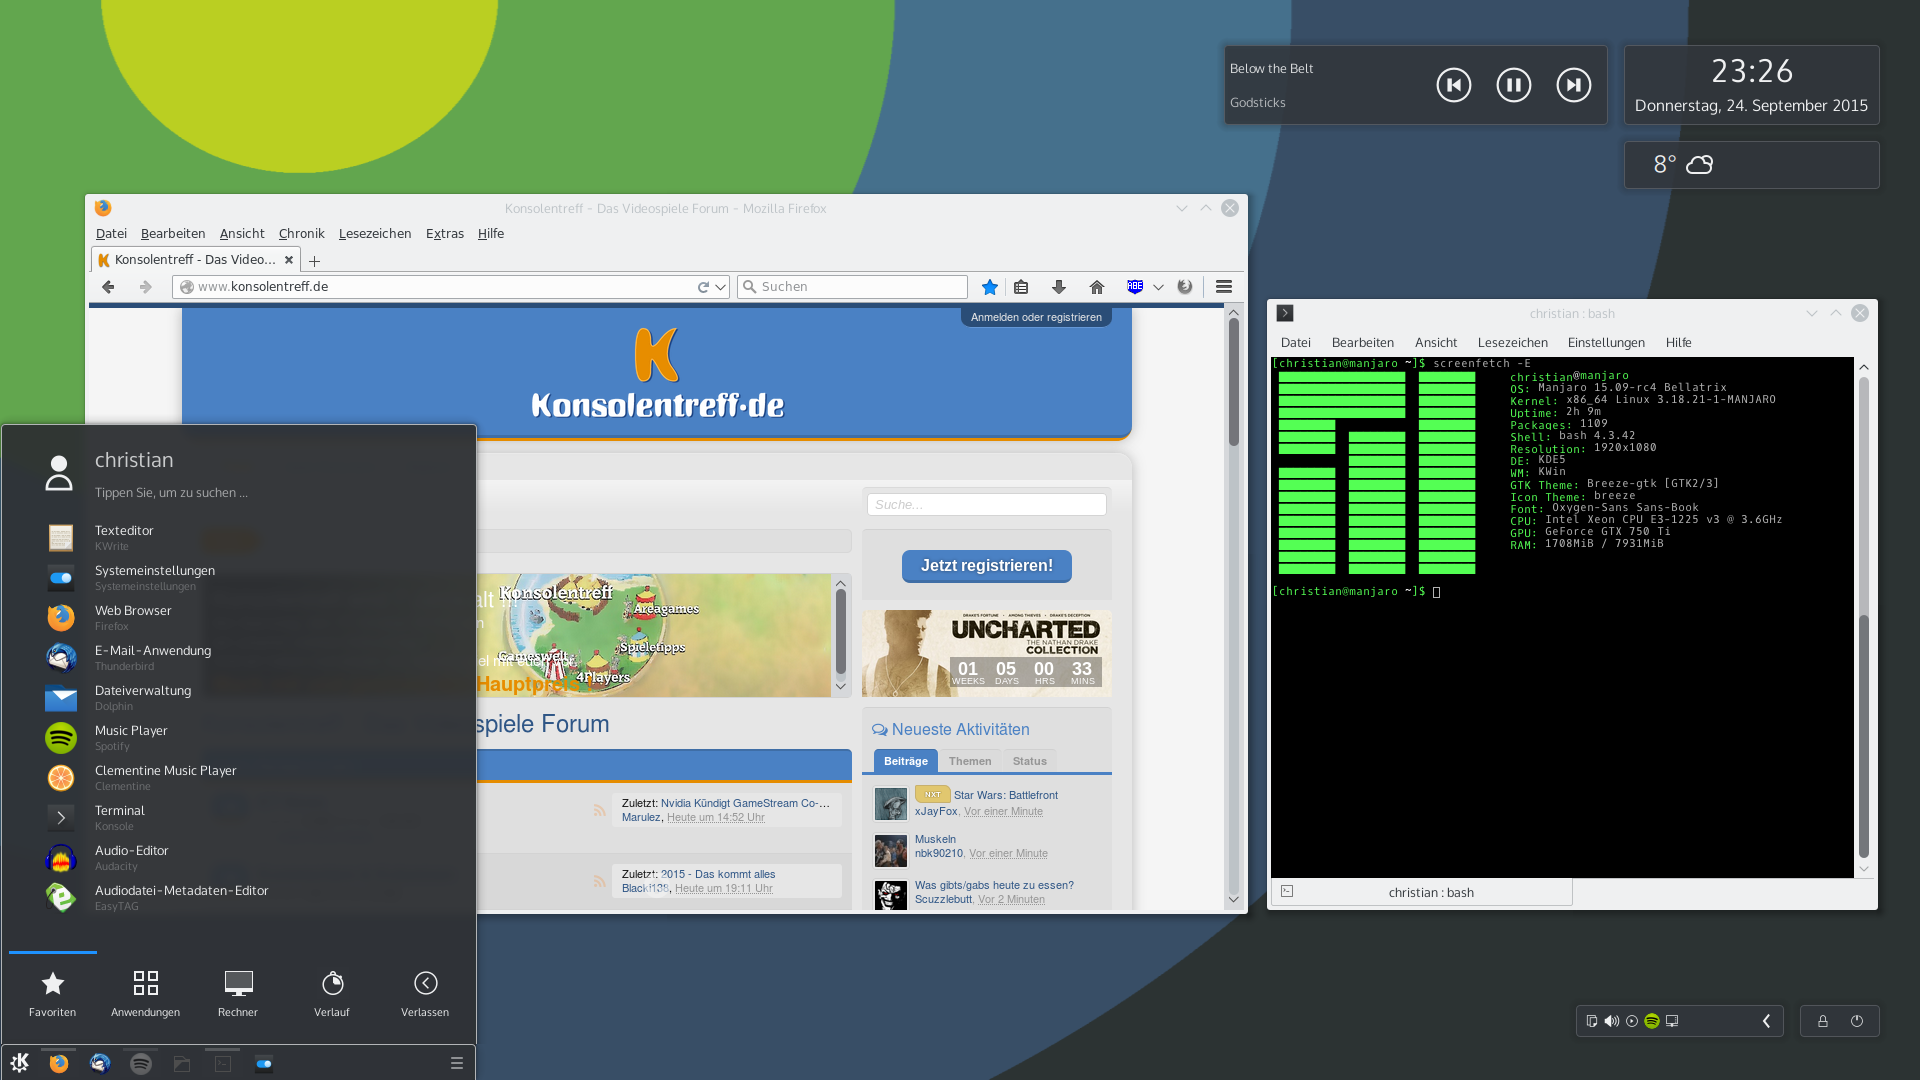Viewport: 1920px width, 1080px height.
Task: Switch to the Status activity tab
Action: pos(1029,761)
